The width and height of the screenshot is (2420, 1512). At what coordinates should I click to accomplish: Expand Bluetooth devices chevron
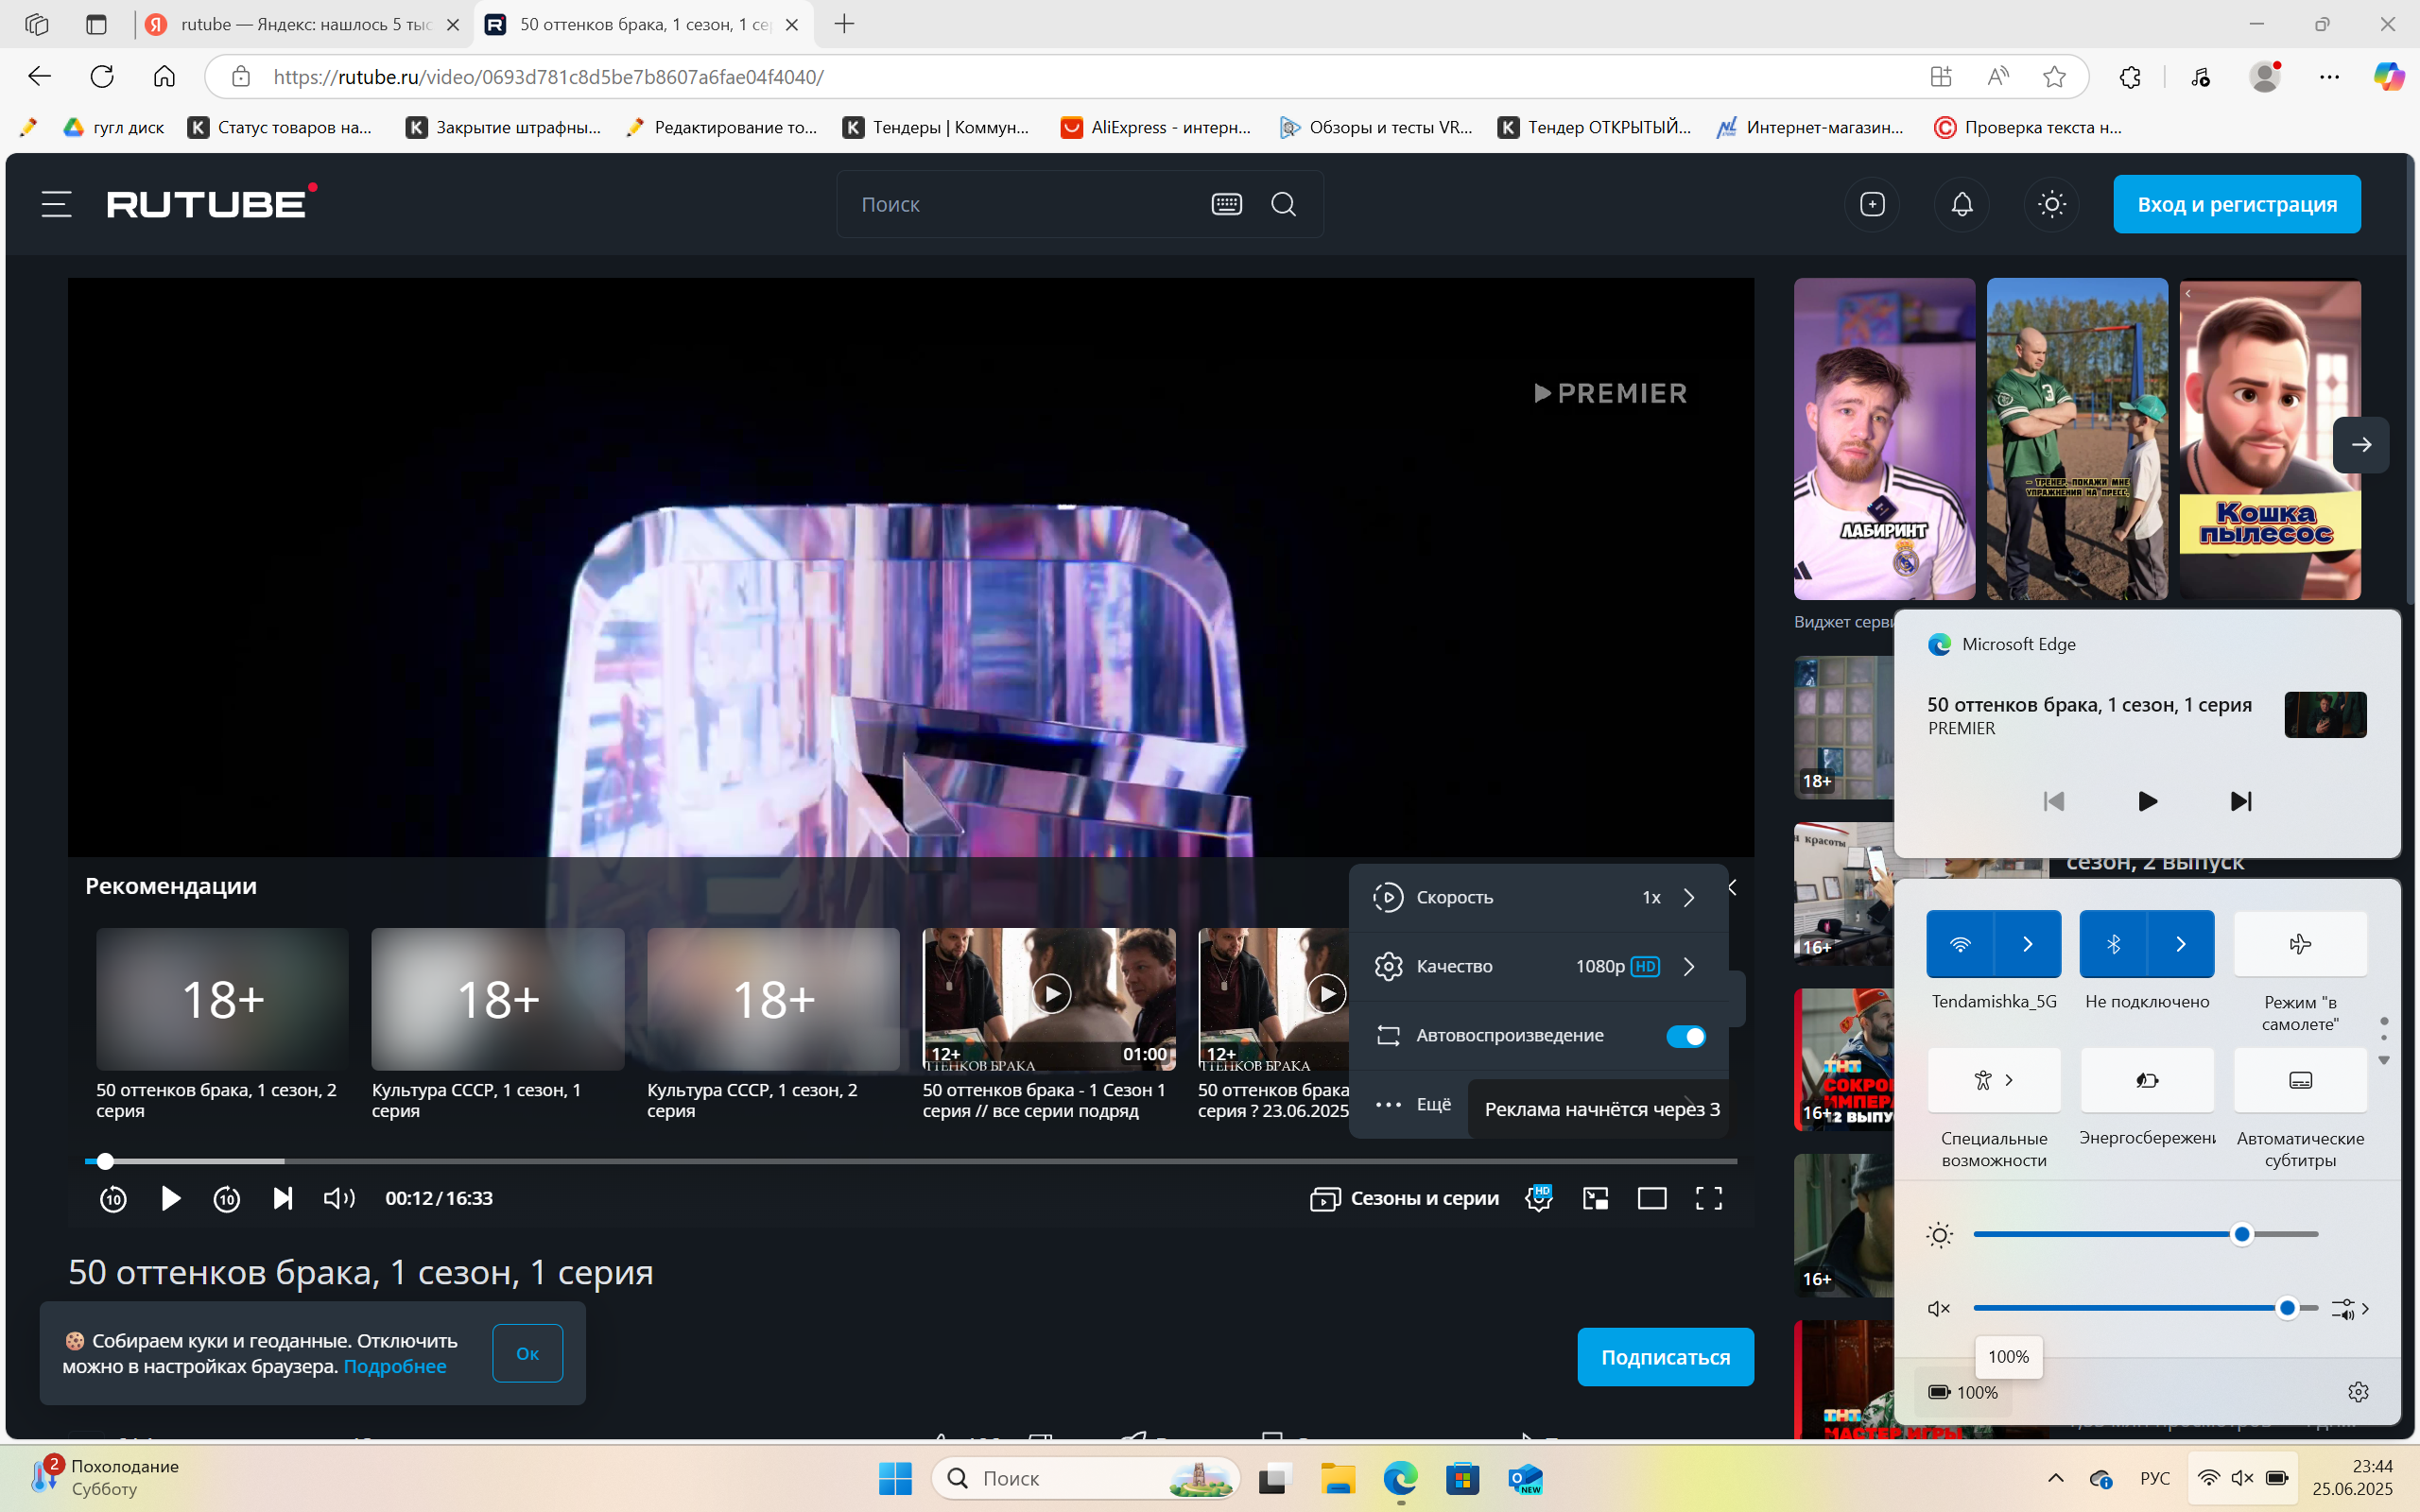[2180, 944]
